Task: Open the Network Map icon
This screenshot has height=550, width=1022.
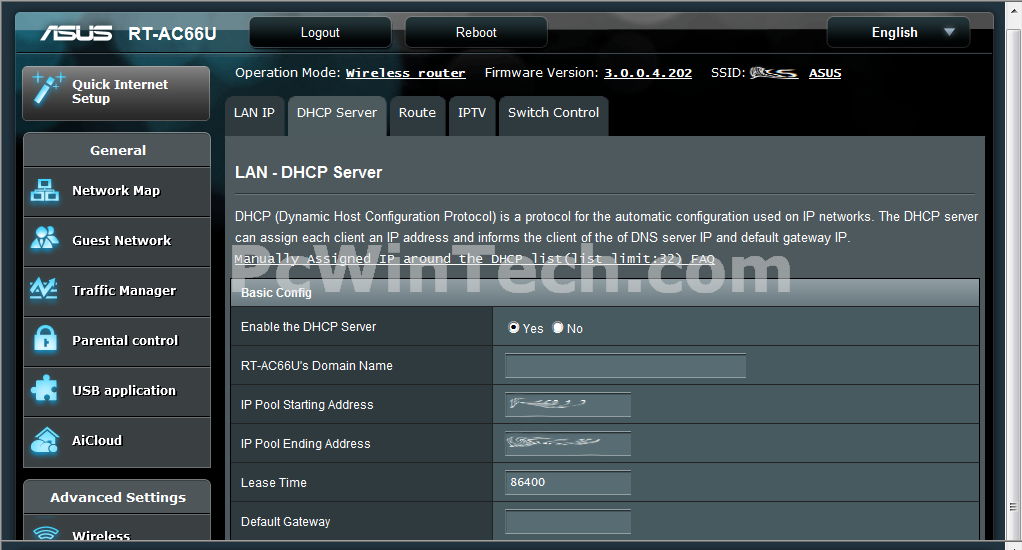Action: pyautogui.click(x=44, y=190)
